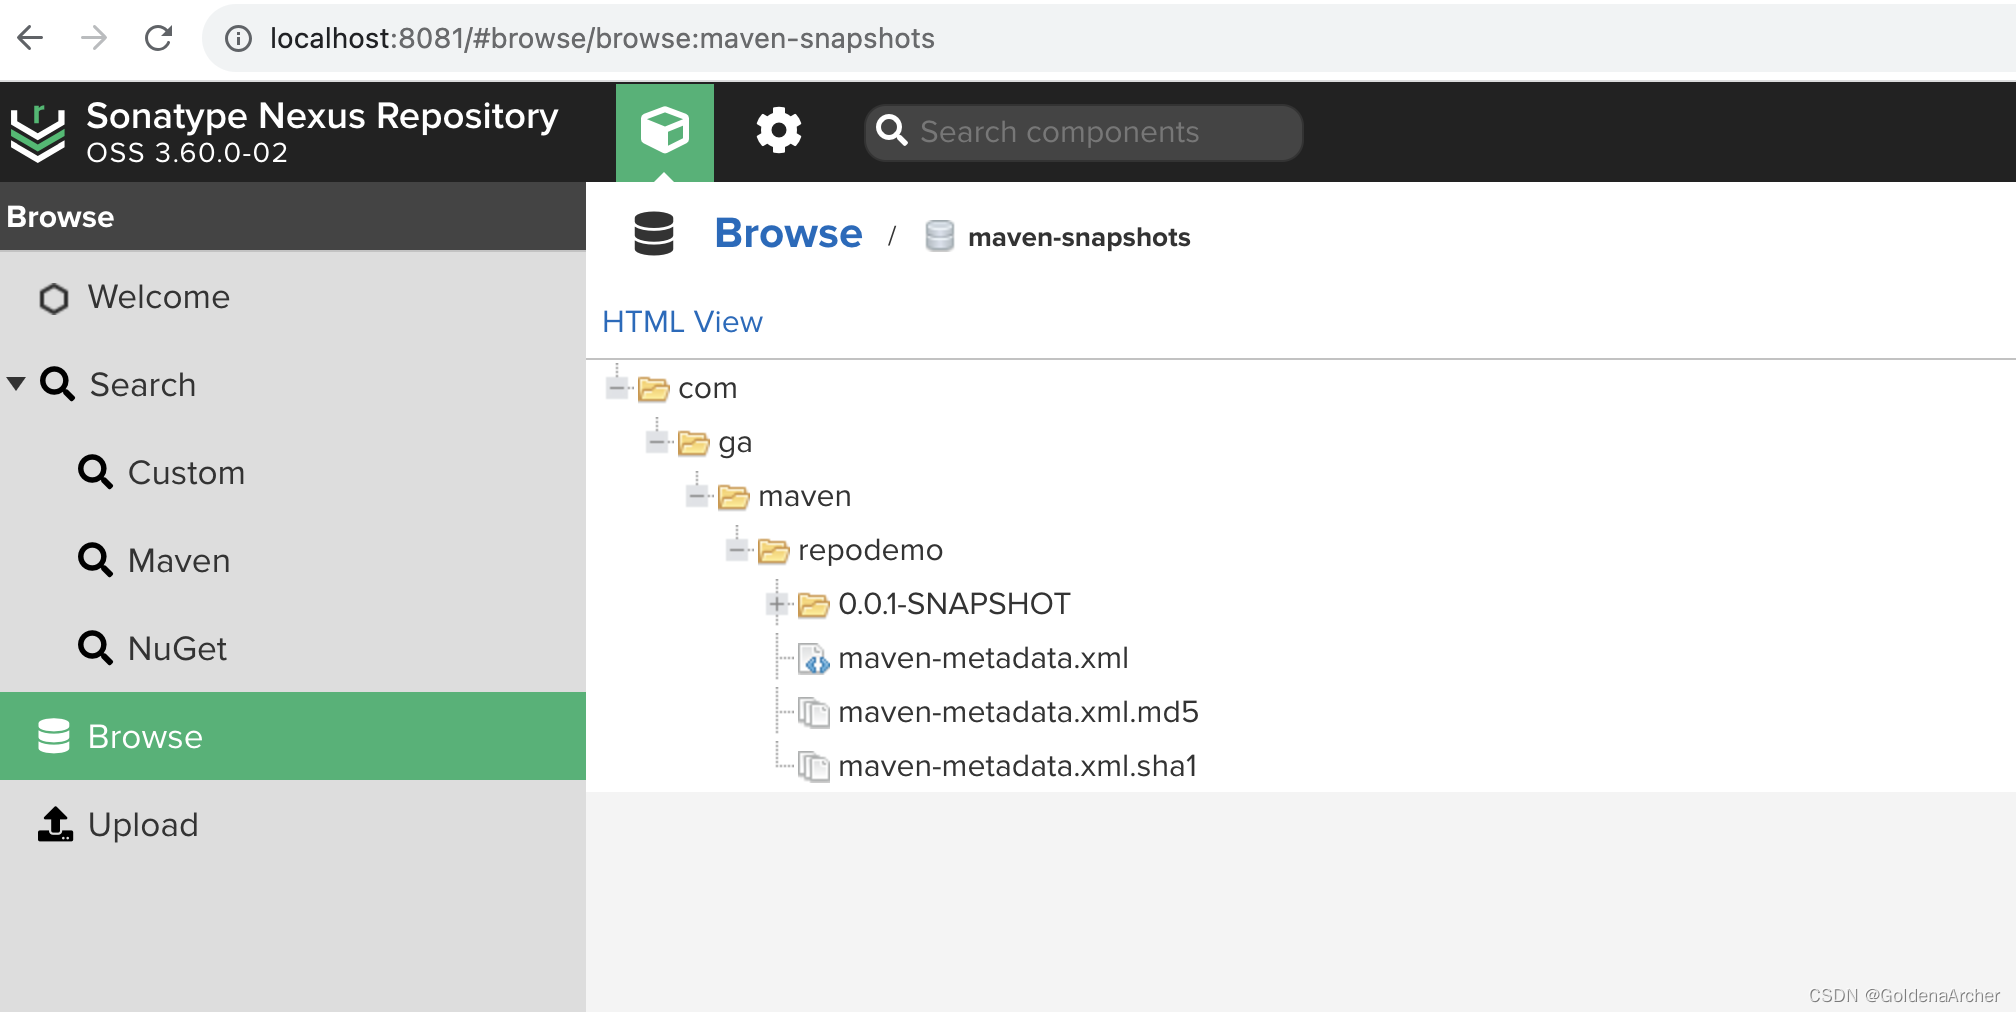This screenshot has width=2016, height=1012.
Task: Collapse the com folder node
Action: click(618, 388)
